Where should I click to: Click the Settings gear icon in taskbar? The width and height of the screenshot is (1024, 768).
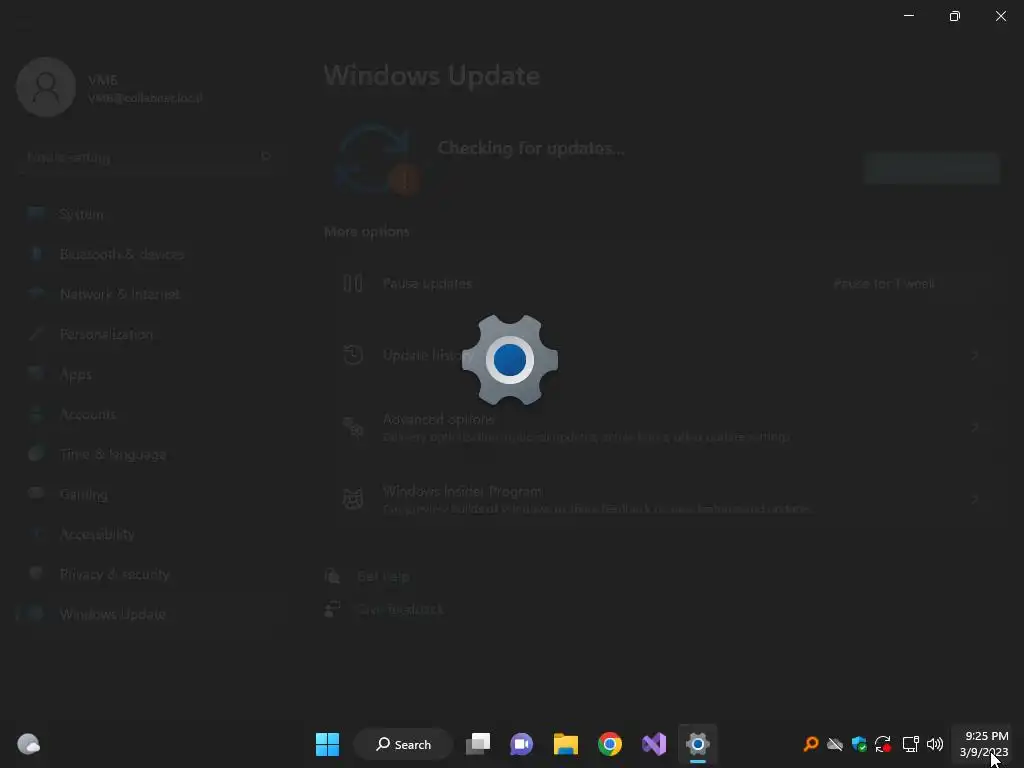[697, 744]
